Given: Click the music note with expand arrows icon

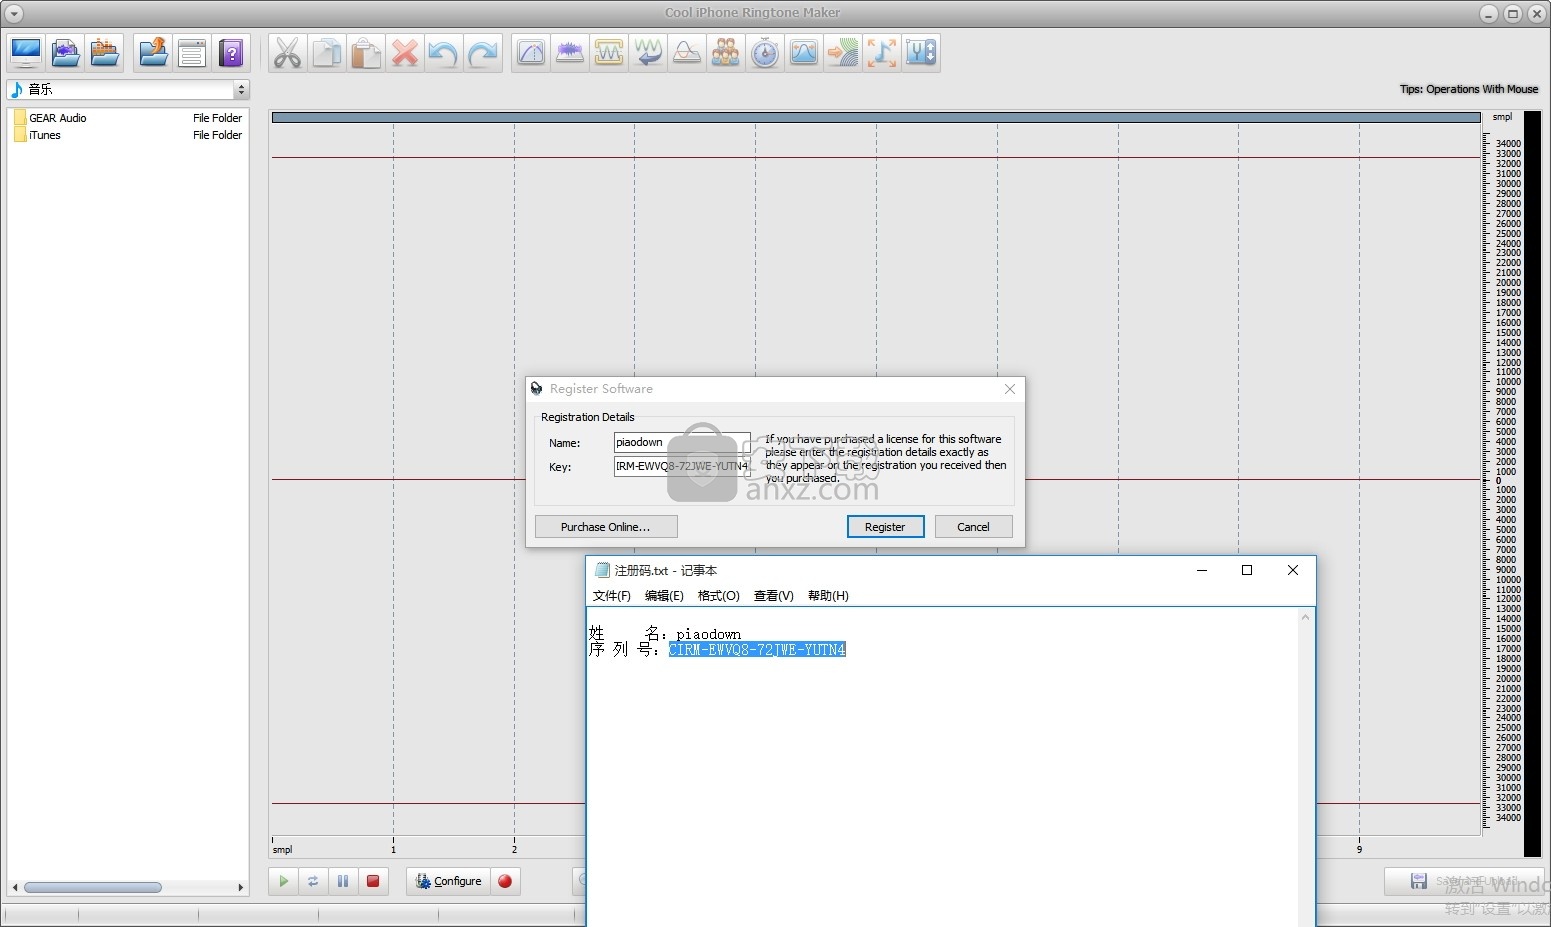Looking at the screenshot, I should (882, 52).
